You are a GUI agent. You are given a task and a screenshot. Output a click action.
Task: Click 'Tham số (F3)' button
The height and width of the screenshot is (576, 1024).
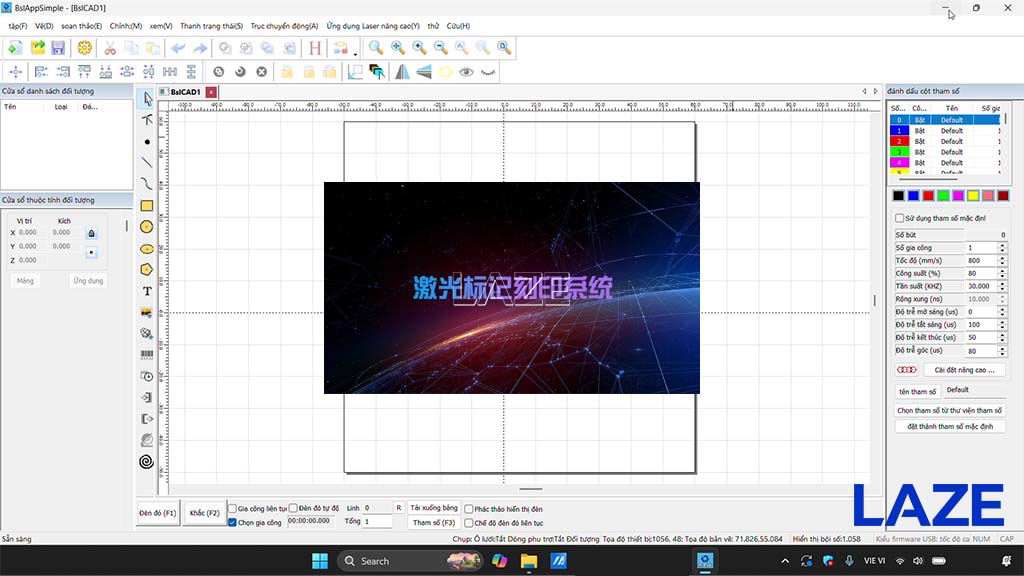434,522
